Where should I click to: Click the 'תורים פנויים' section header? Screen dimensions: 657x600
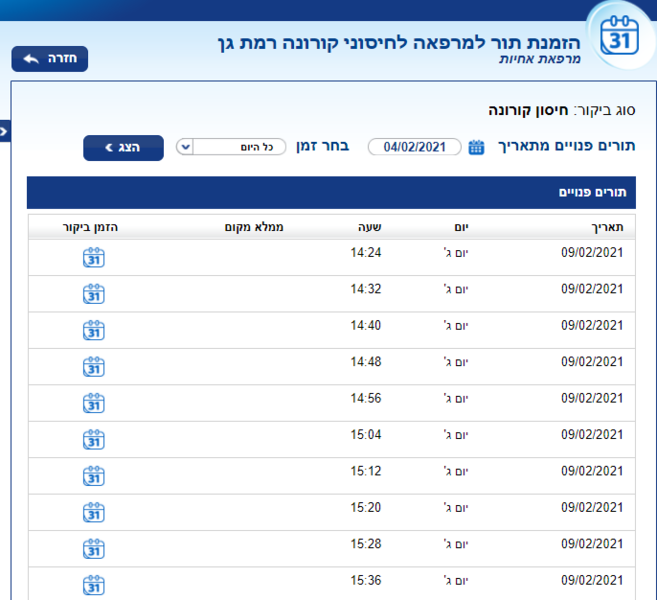tap(592, 192)
